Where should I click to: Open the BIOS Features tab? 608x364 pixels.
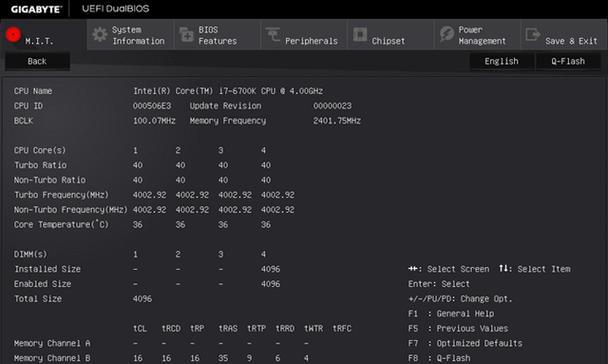tap(217, 35)
